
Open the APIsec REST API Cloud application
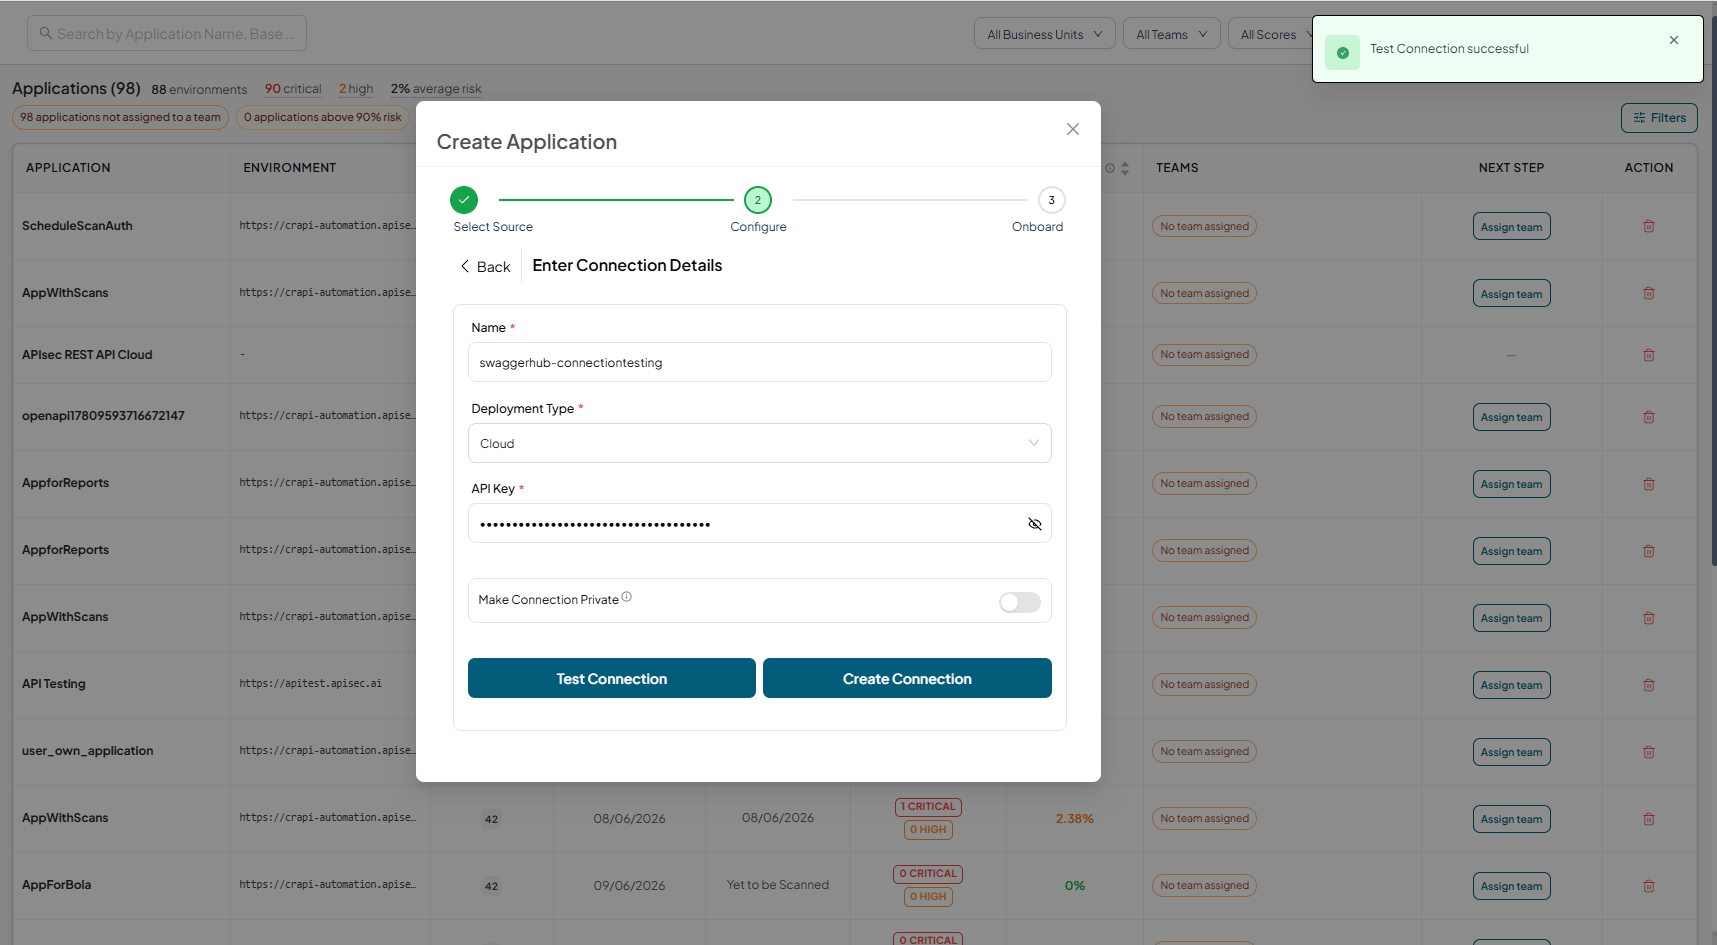tap(87, 355)
